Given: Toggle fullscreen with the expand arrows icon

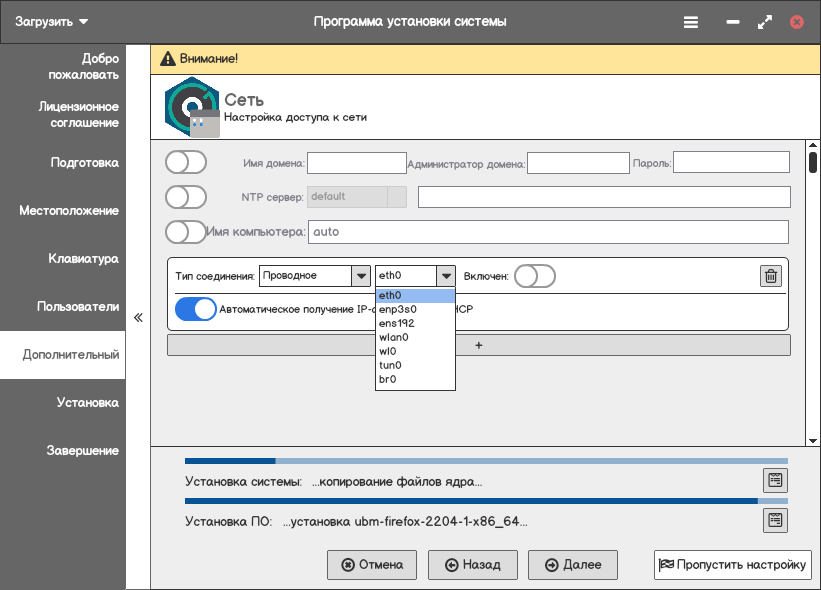Looking at the screenshot, I should pos(765,21).
